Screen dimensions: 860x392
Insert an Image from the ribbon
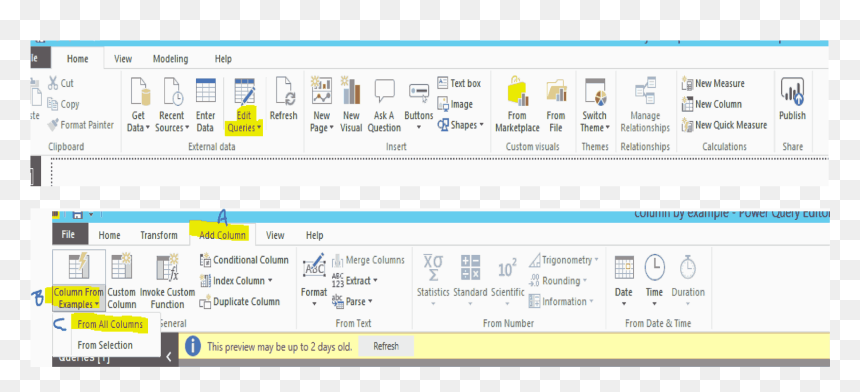pyautogui.click(x=455, y=104)
